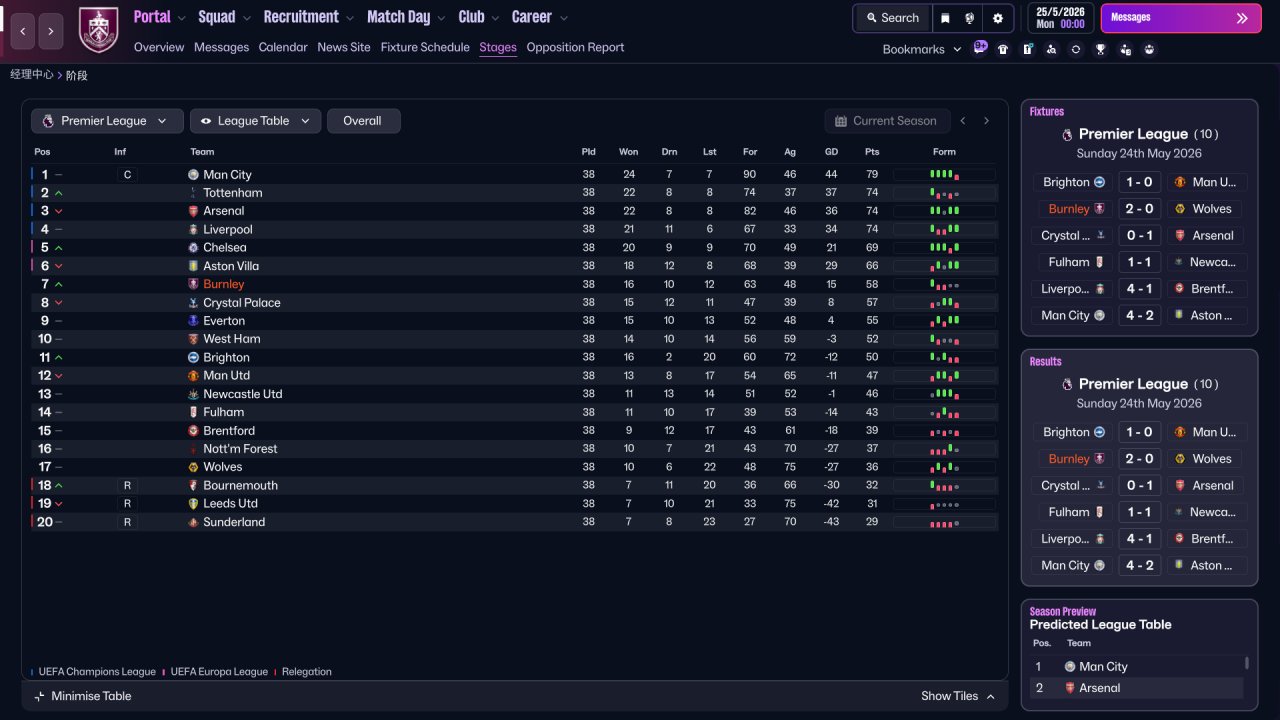Open the Burnley club crest in header

click(x=98, y=30)
